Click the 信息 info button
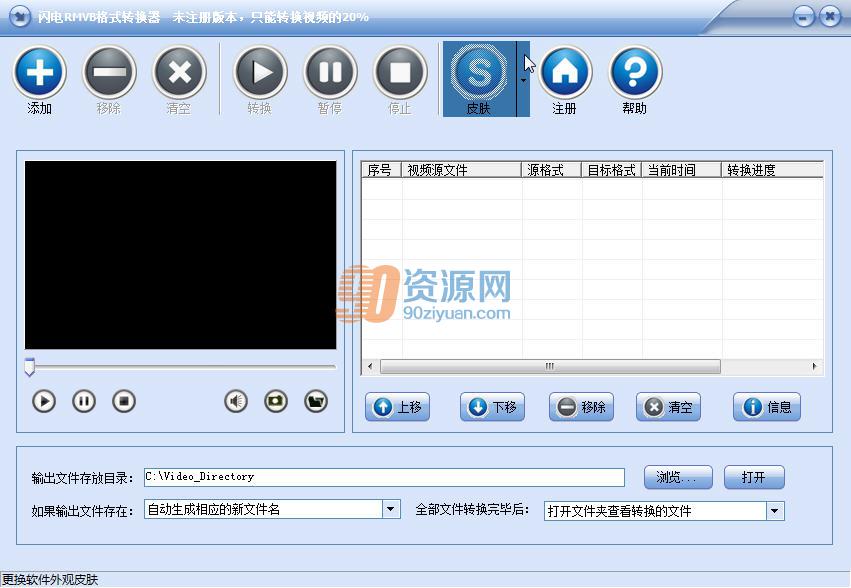The image size is (851, 588). click(x=767, y=407)
